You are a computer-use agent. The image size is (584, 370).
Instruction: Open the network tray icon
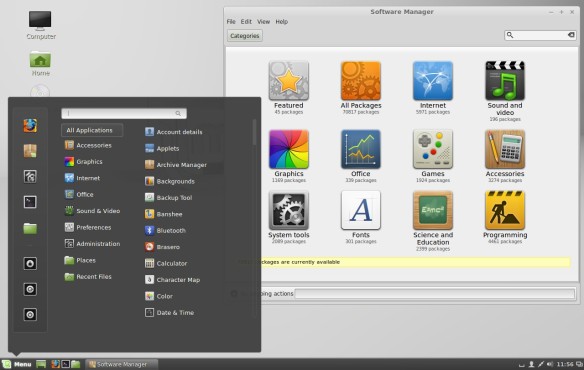tap(541, 364)
